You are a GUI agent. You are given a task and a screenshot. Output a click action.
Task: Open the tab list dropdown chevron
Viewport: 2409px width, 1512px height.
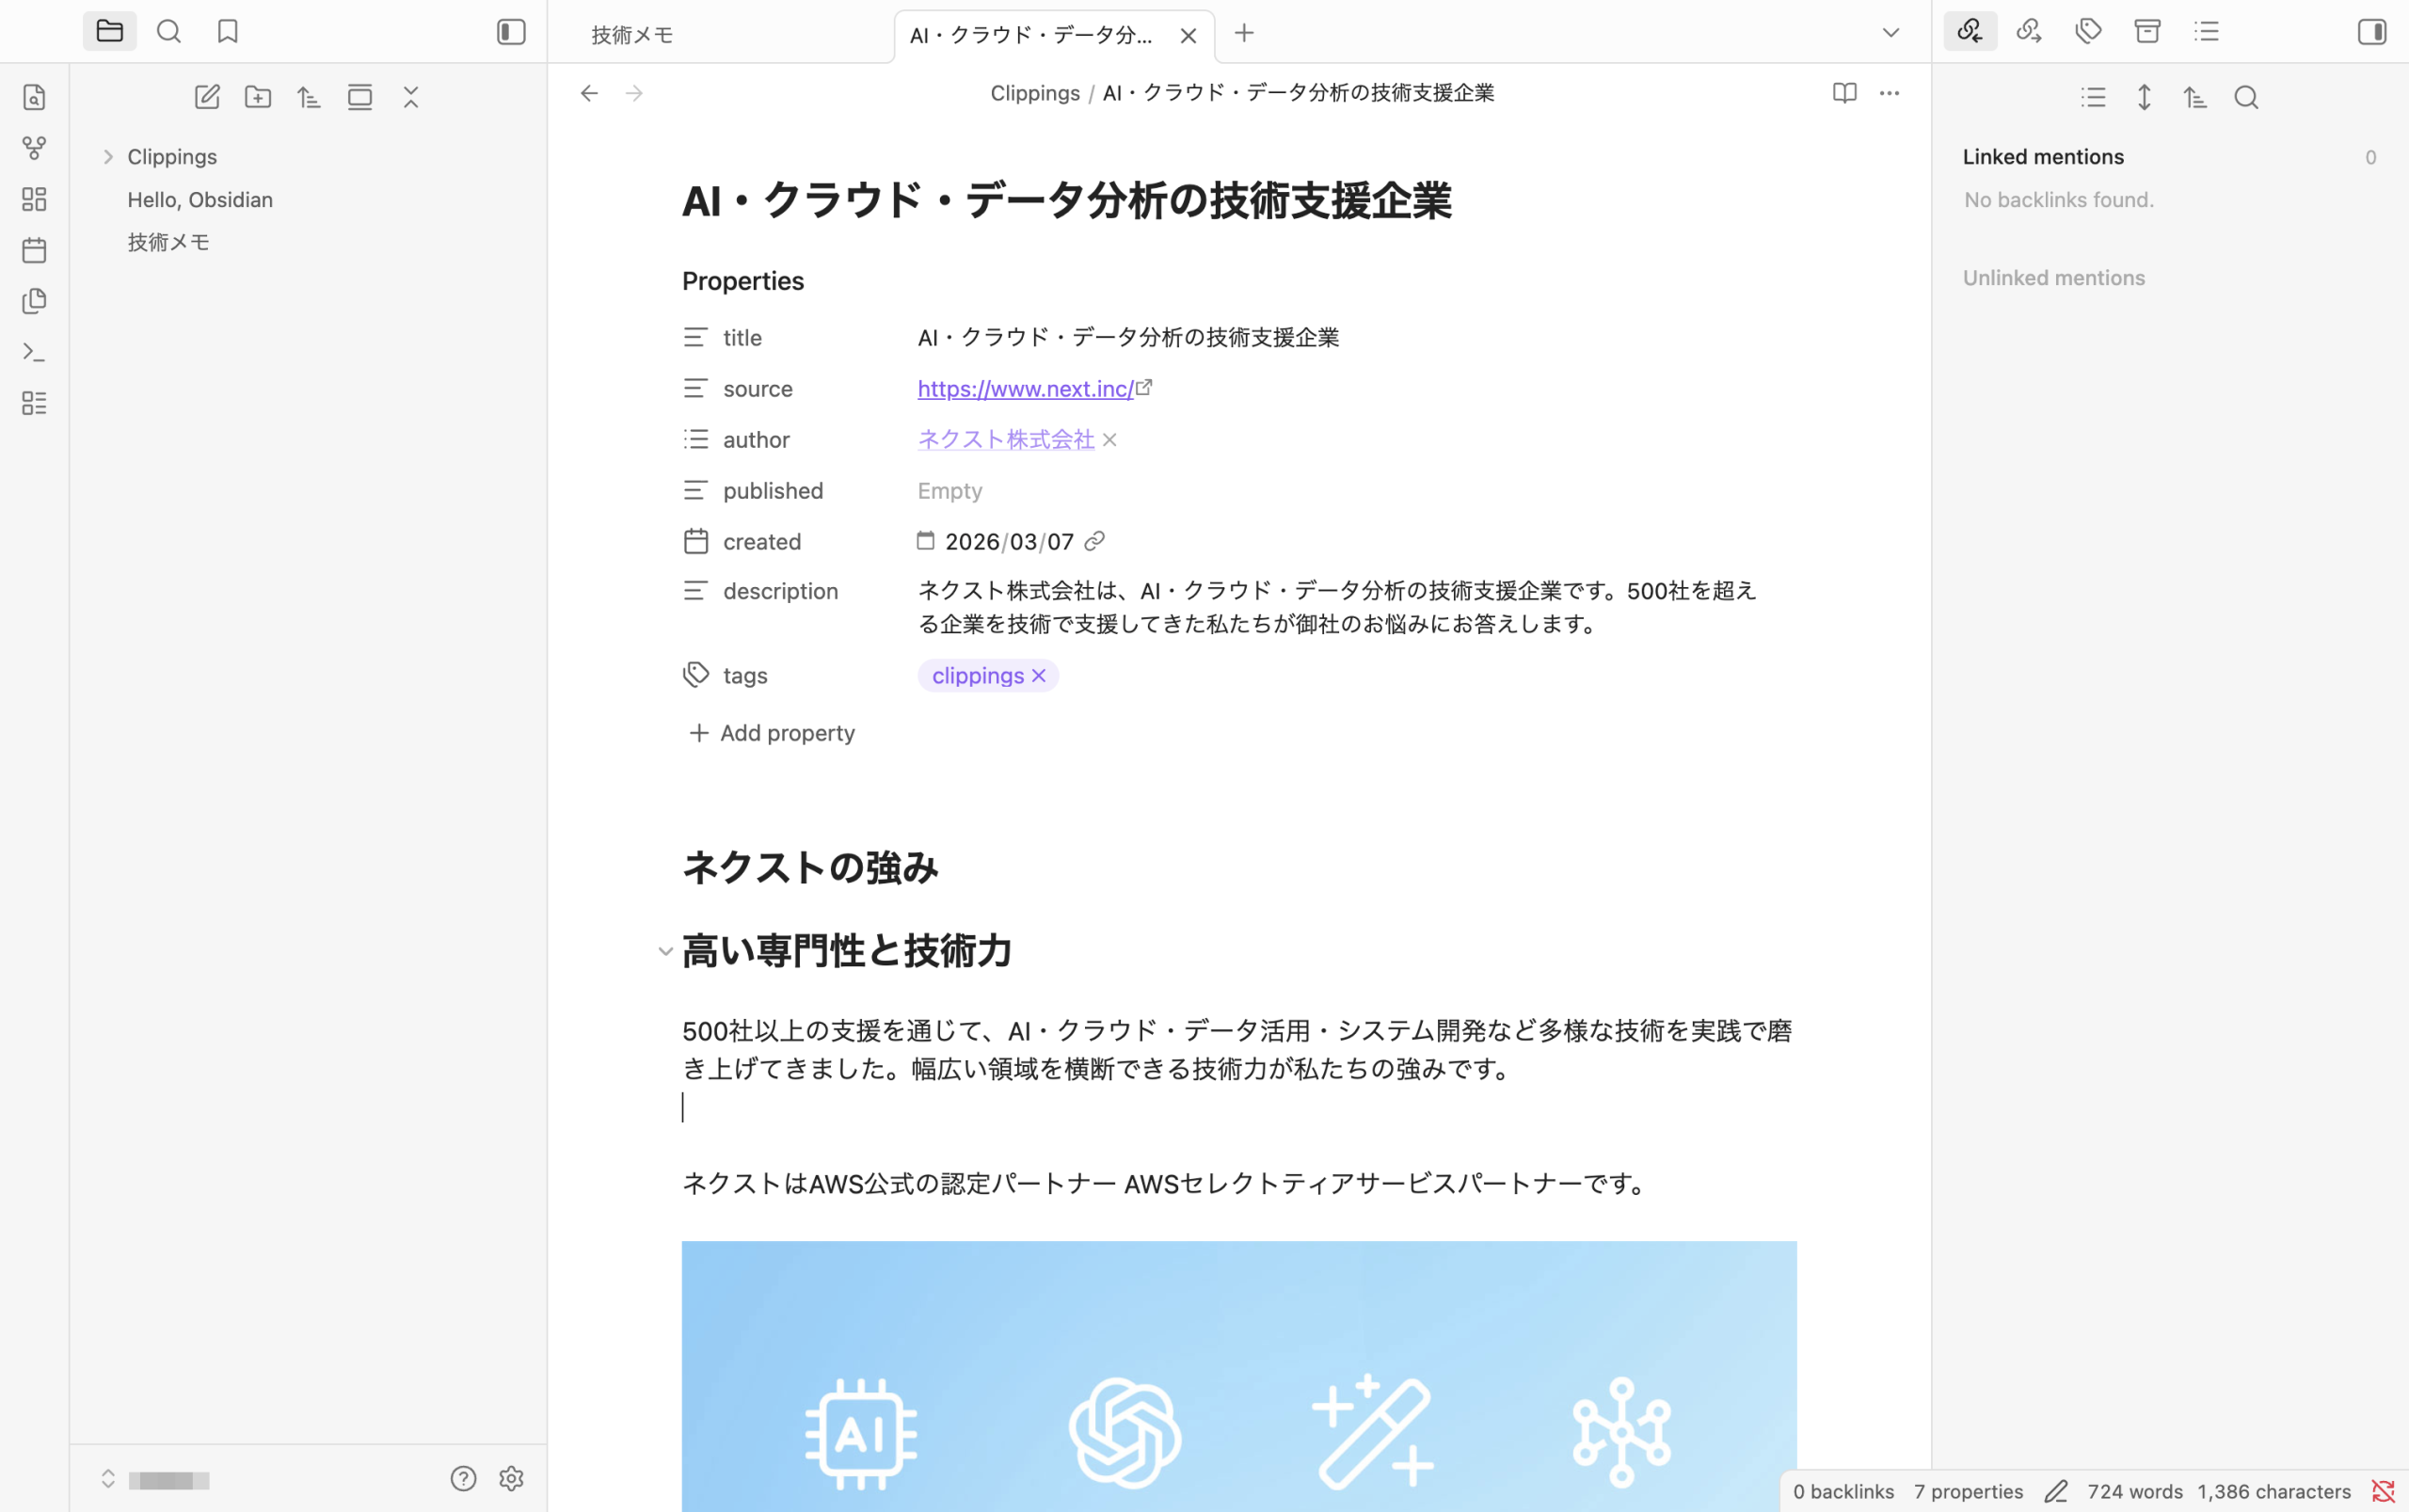pyautogui.click(x=1890, y=33)
